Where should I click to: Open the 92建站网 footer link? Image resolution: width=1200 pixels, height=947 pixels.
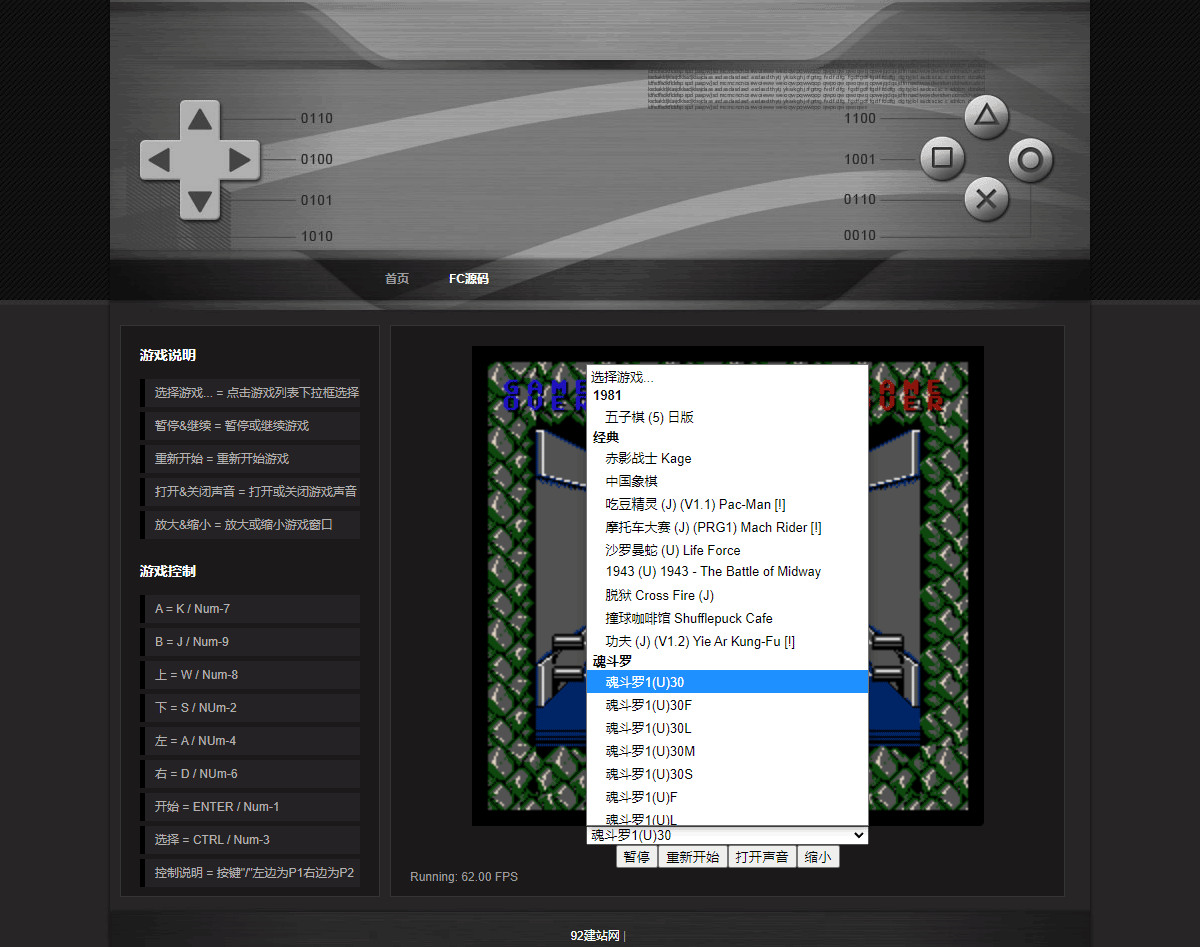[x=595, y=936]
